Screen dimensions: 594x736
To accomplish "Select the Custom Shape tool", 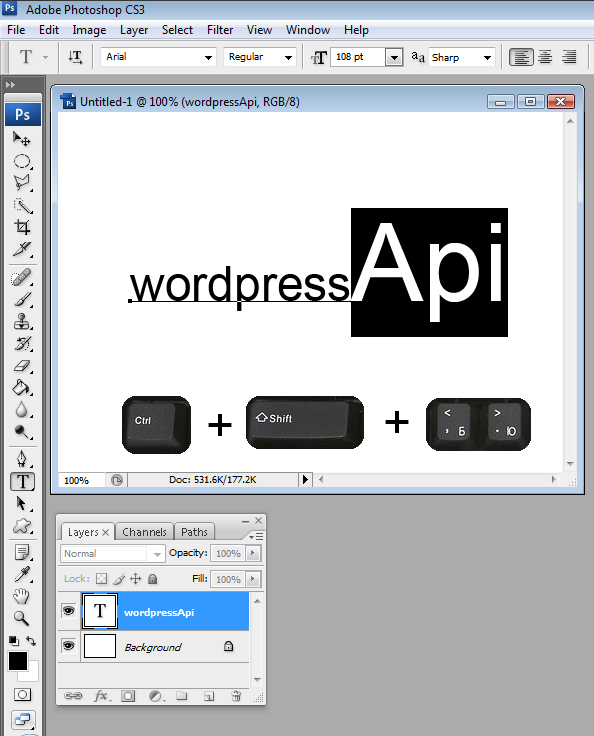I will 22,526.
